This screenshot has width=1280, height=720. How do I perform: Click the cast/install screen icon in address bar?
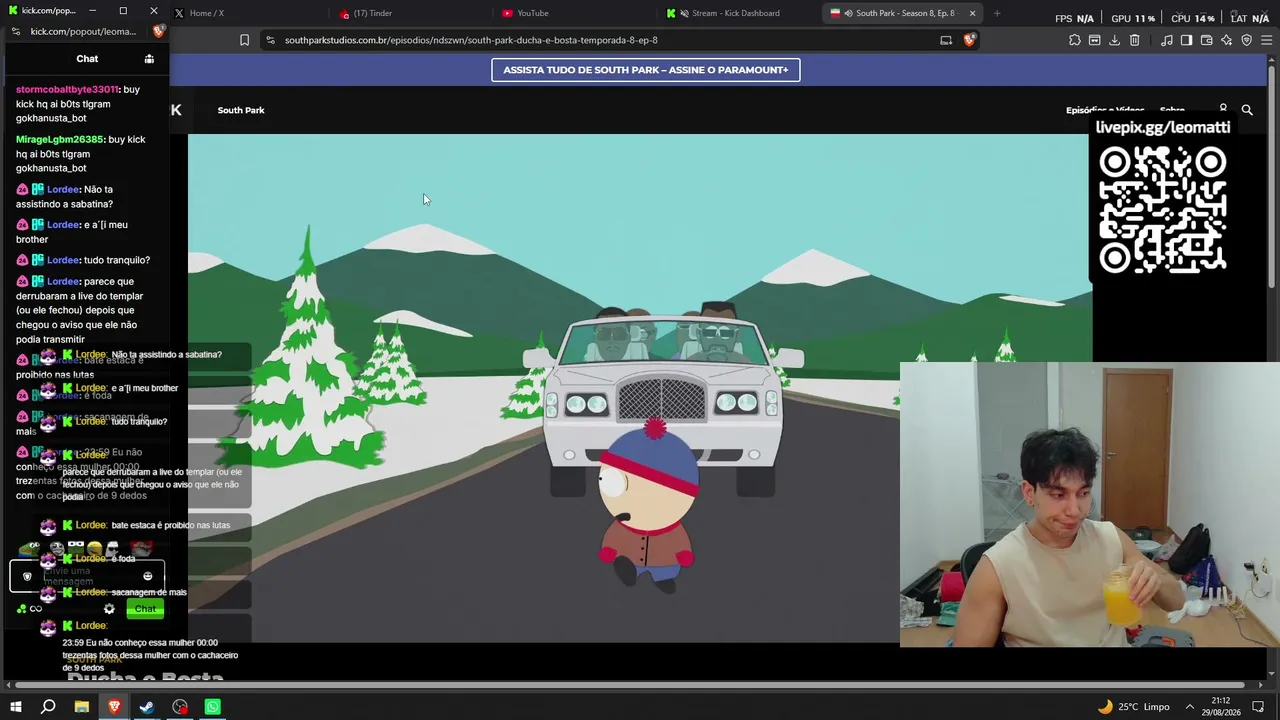point(946,40)
